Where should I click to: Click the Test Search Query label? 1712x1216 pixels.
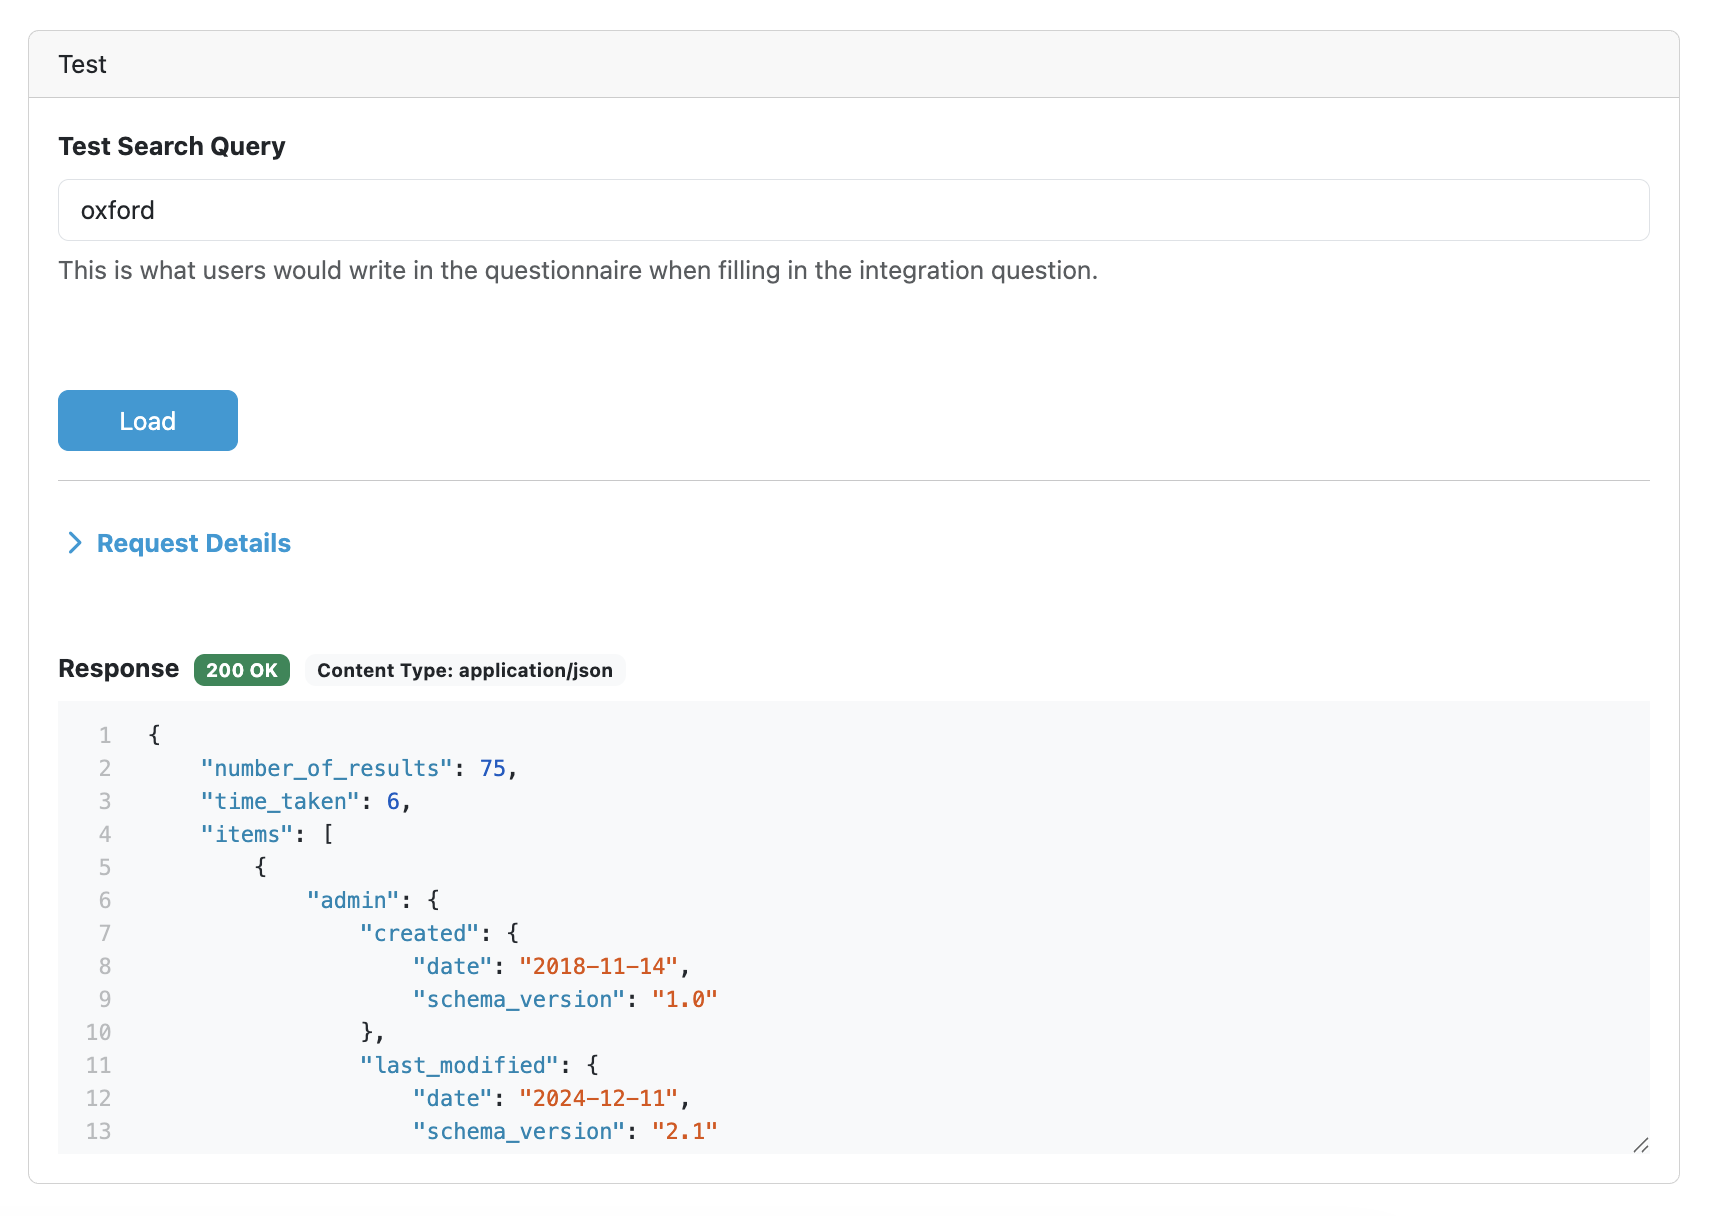pyautogui.click(x=172, y=146)
